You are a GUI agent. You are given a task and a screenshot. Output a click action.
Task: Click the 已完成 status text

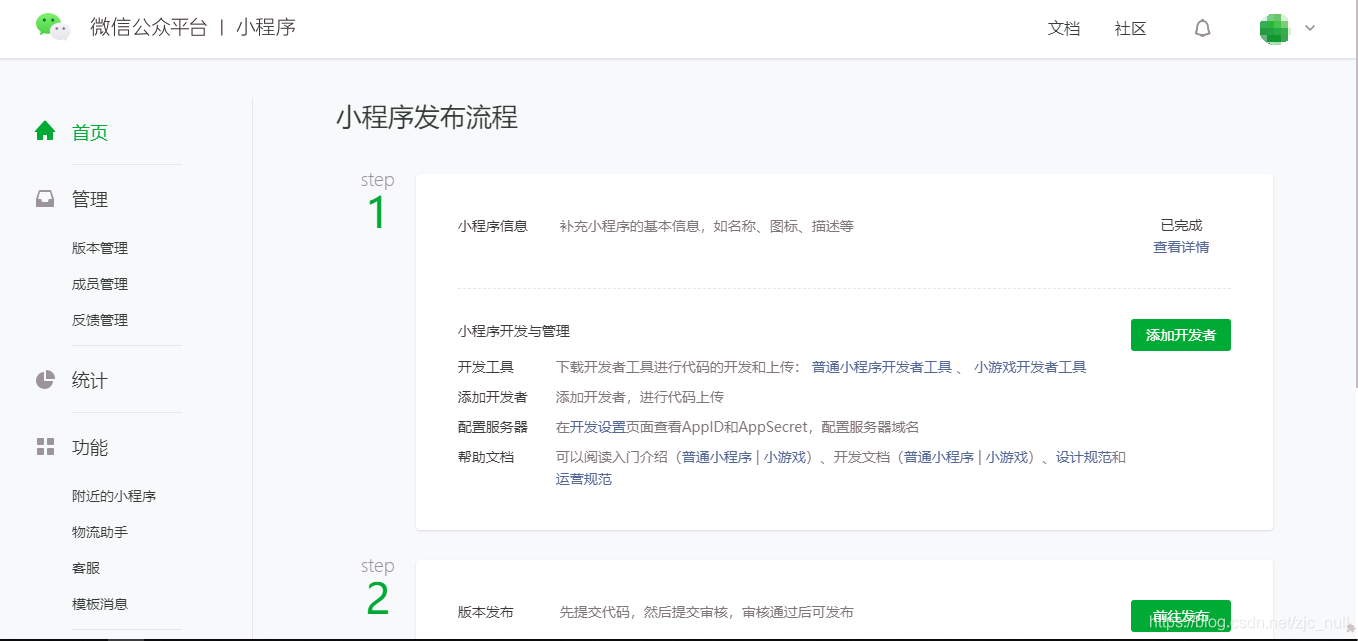point(1181,226)
